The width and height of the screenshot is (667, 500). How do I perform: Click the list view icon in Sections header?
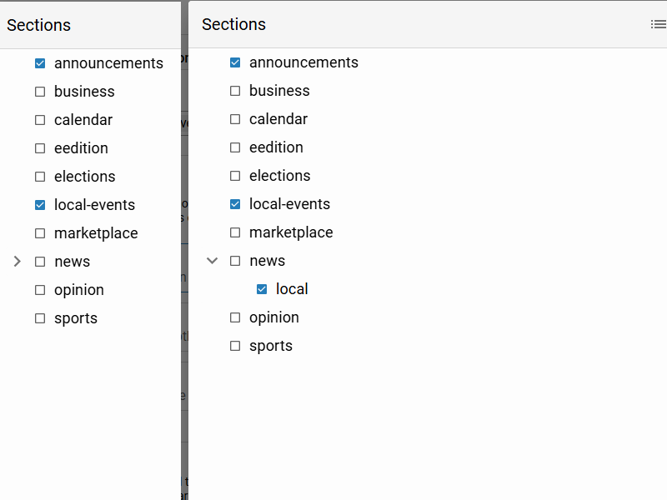pos(658,24)
